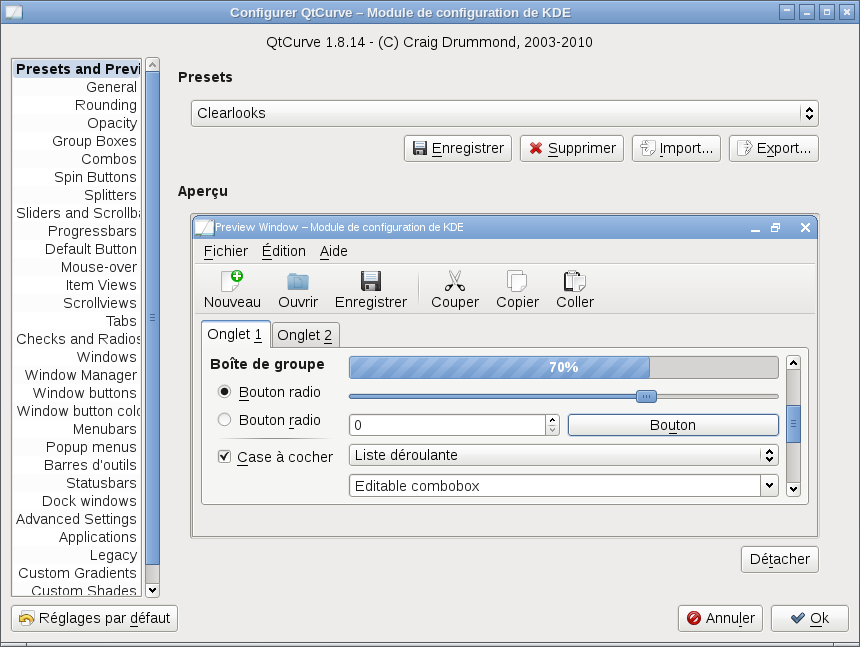Click the main window menu icon in title bar
Image resolution: width=860 pixels, height=647 pixels.
click(14, 12)
